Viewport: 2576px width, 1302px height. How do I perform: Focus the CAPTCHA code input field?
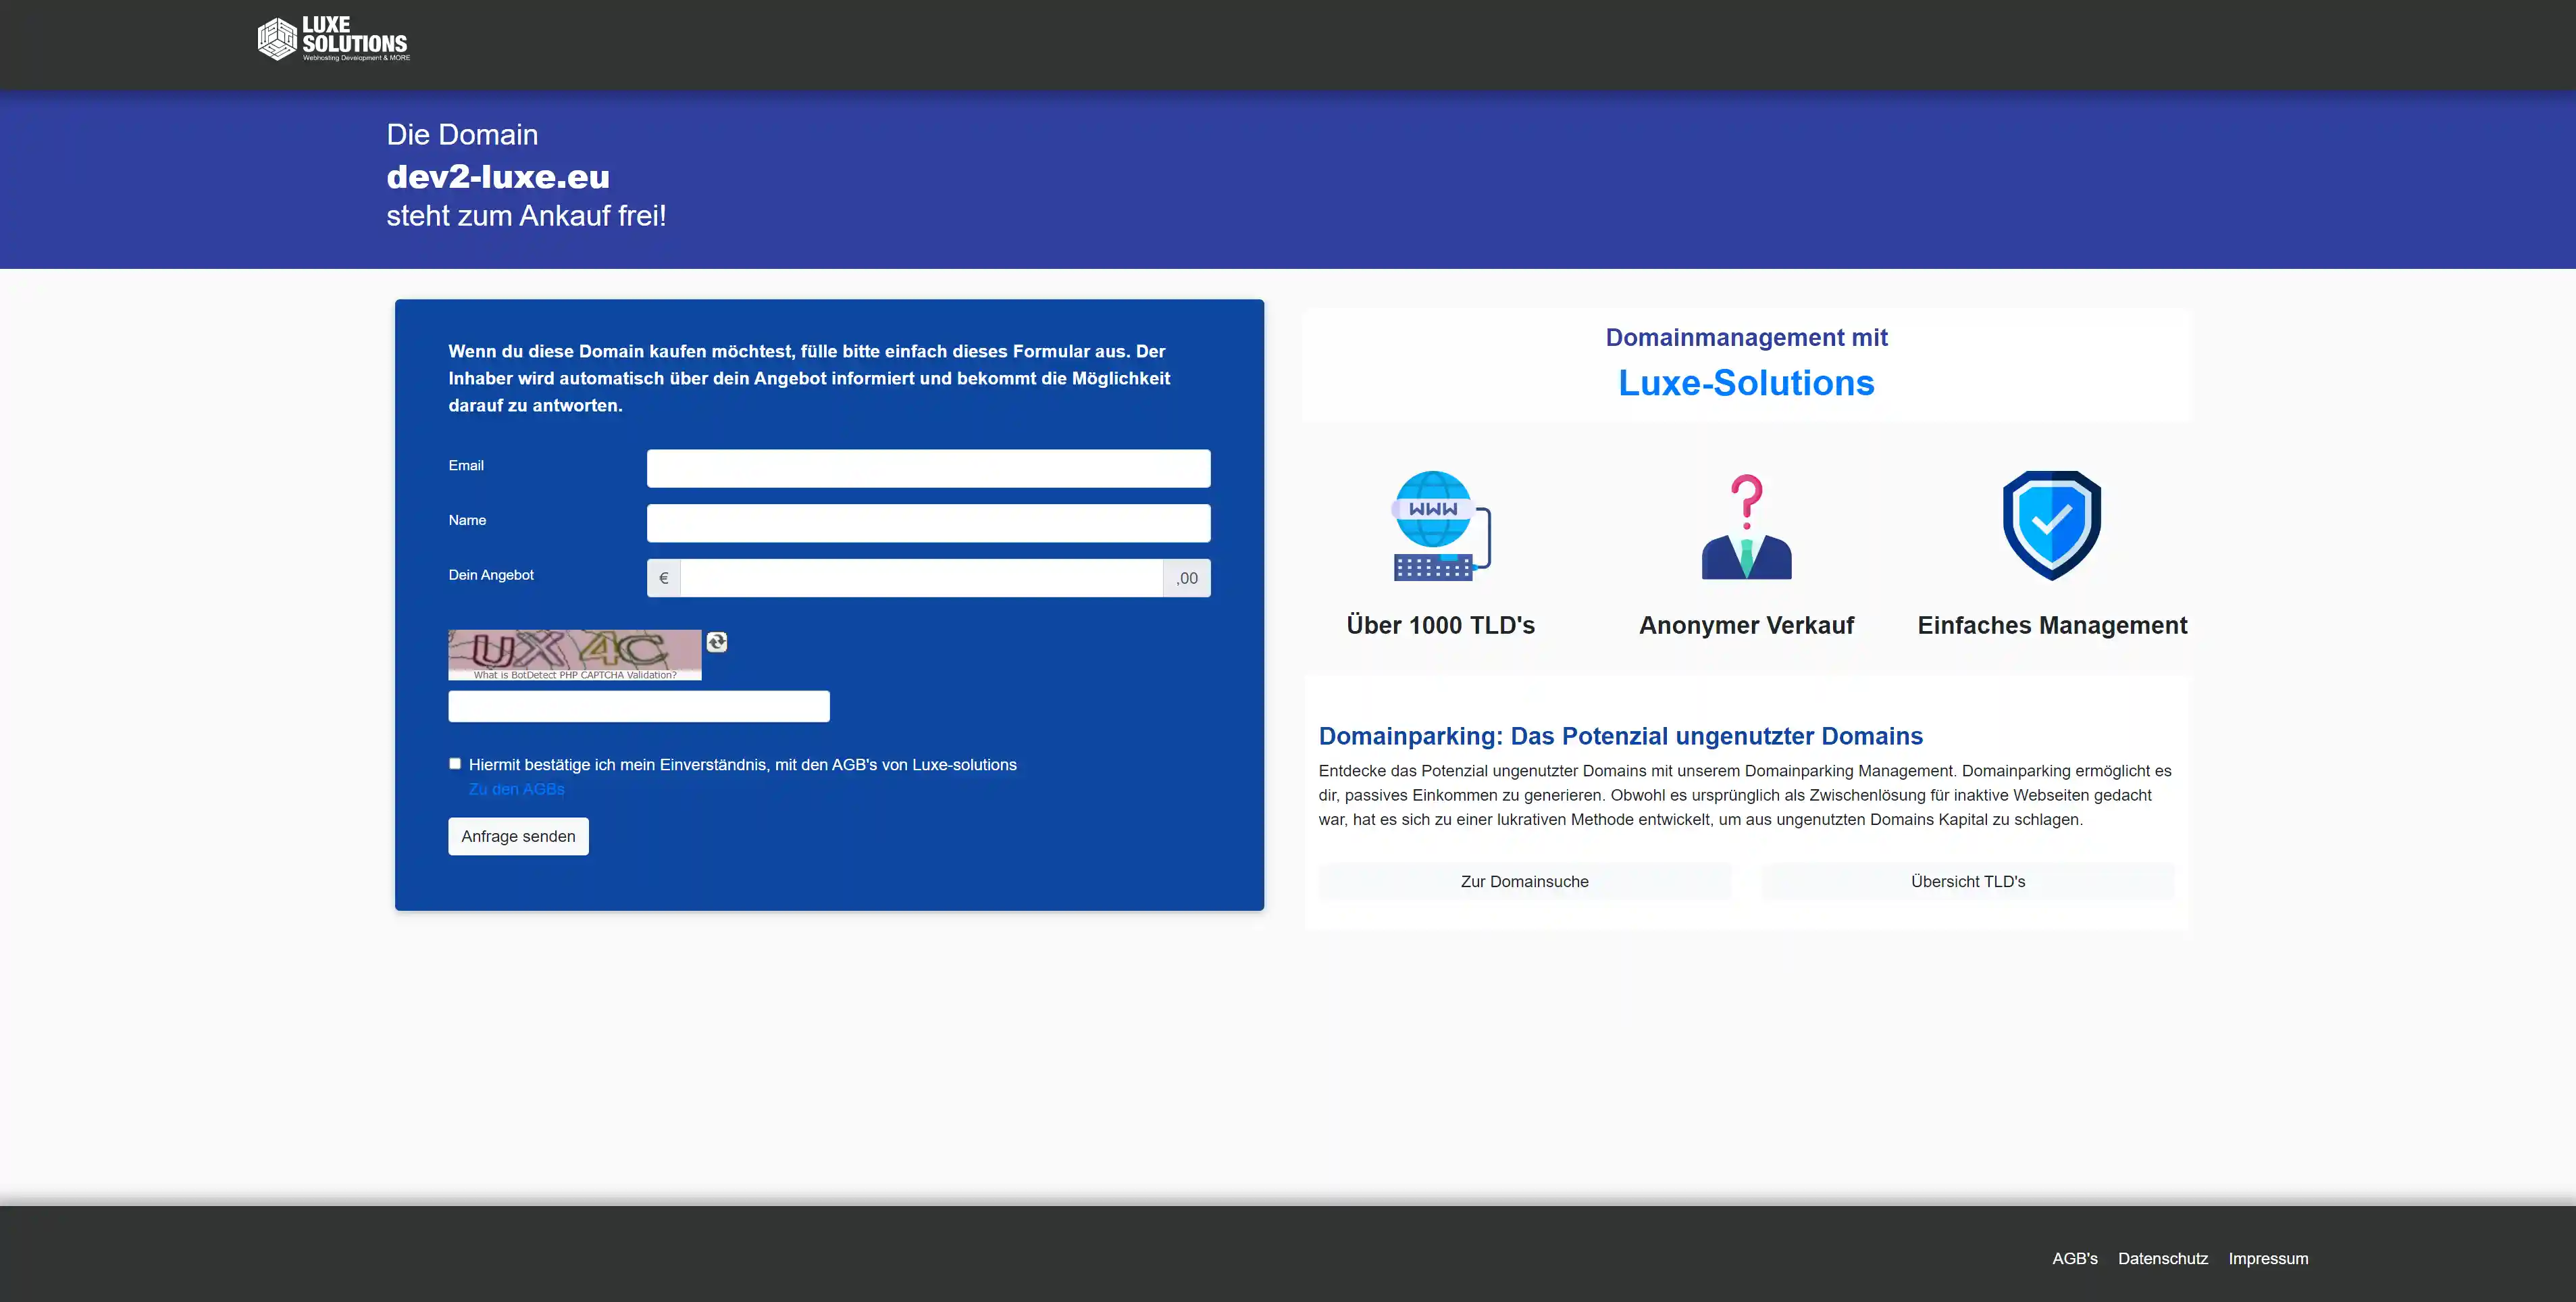tap(639, 706)
